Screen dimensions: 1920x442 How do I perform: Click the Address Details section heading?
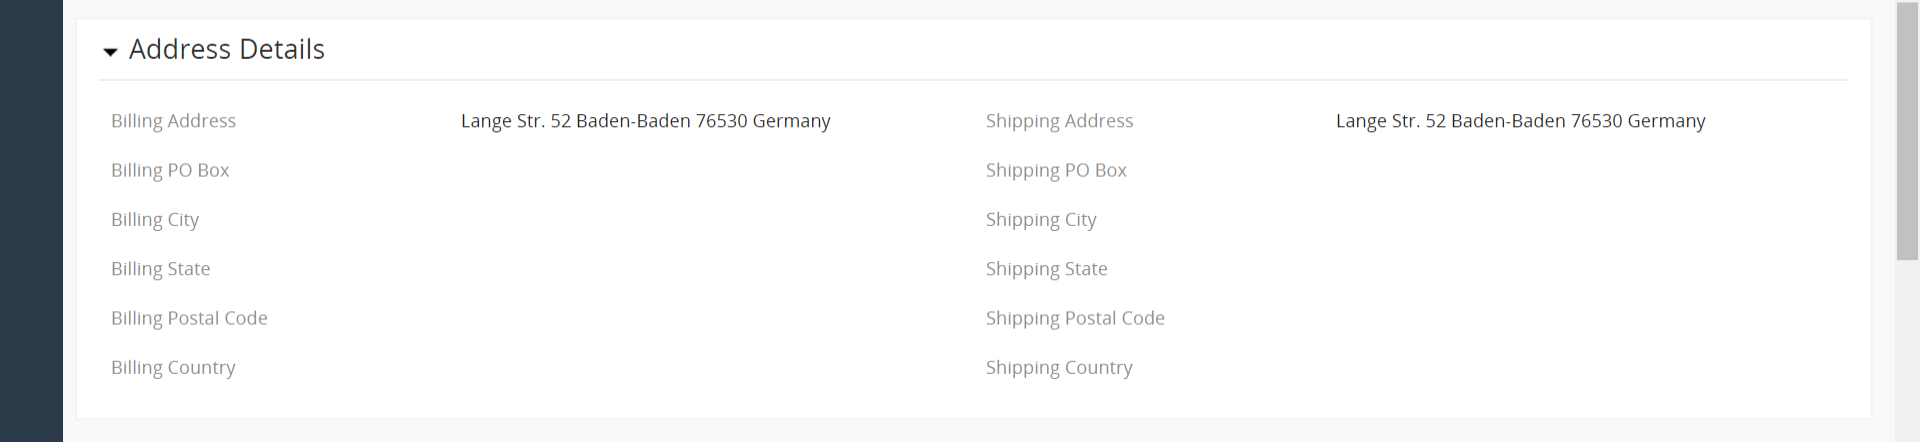[x=227, y=49]
